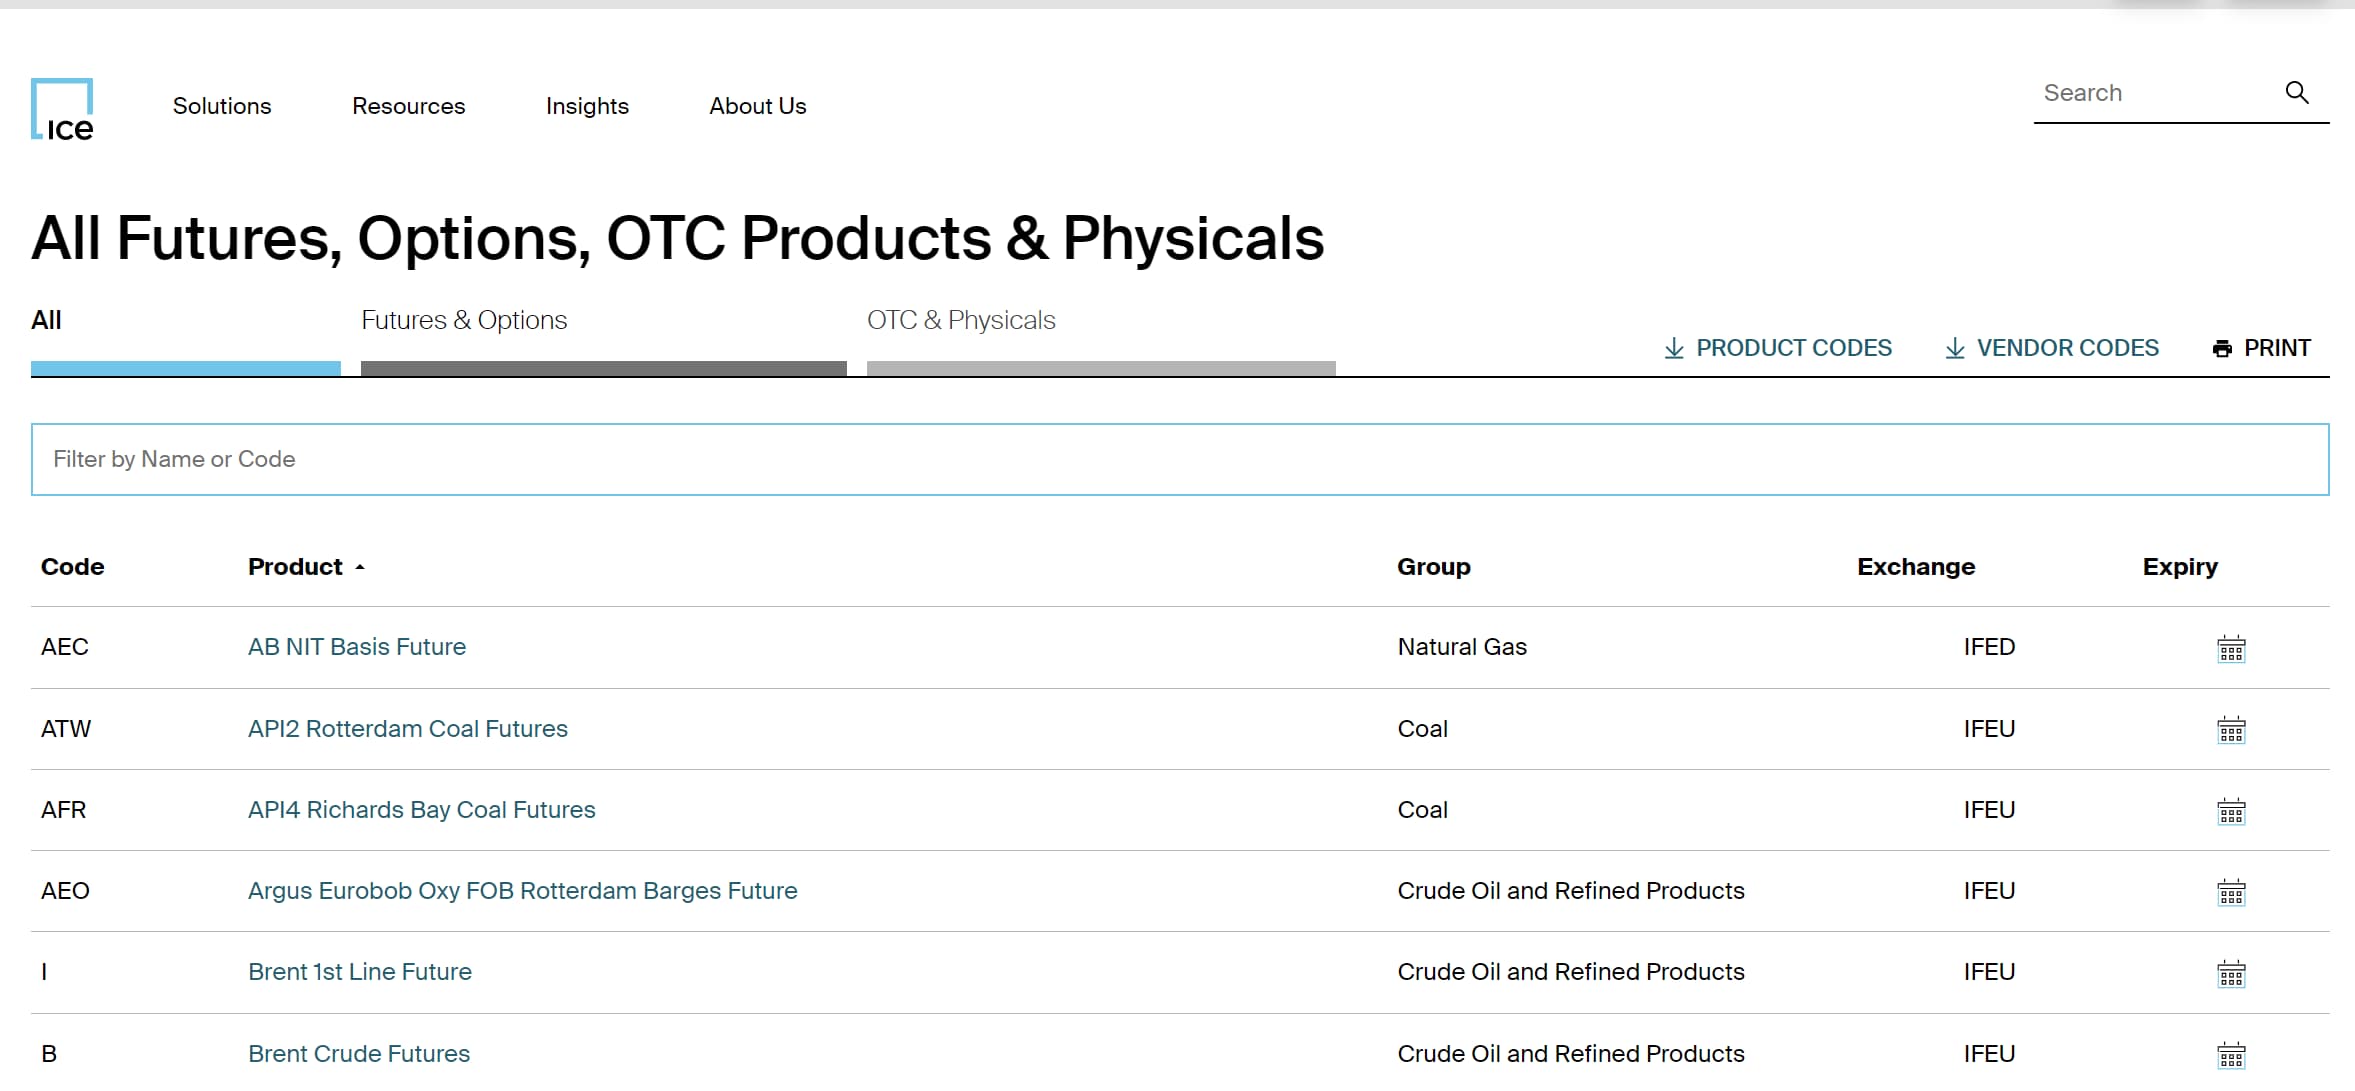2355x1091 pixels.
Task: Click the Filter by Name or Code field
Action: pyautogui.click(x=1180, y=459)
